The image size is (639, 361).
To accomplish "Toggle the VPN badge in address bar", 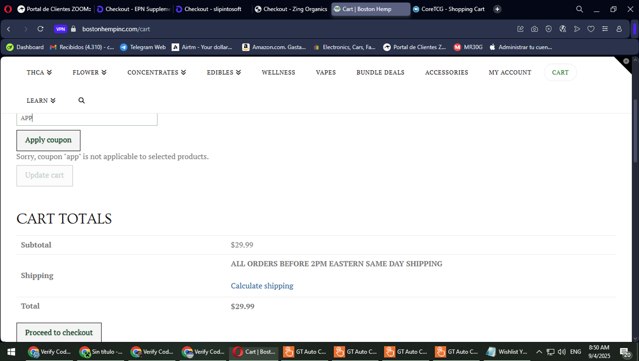I will click(60, 29).
